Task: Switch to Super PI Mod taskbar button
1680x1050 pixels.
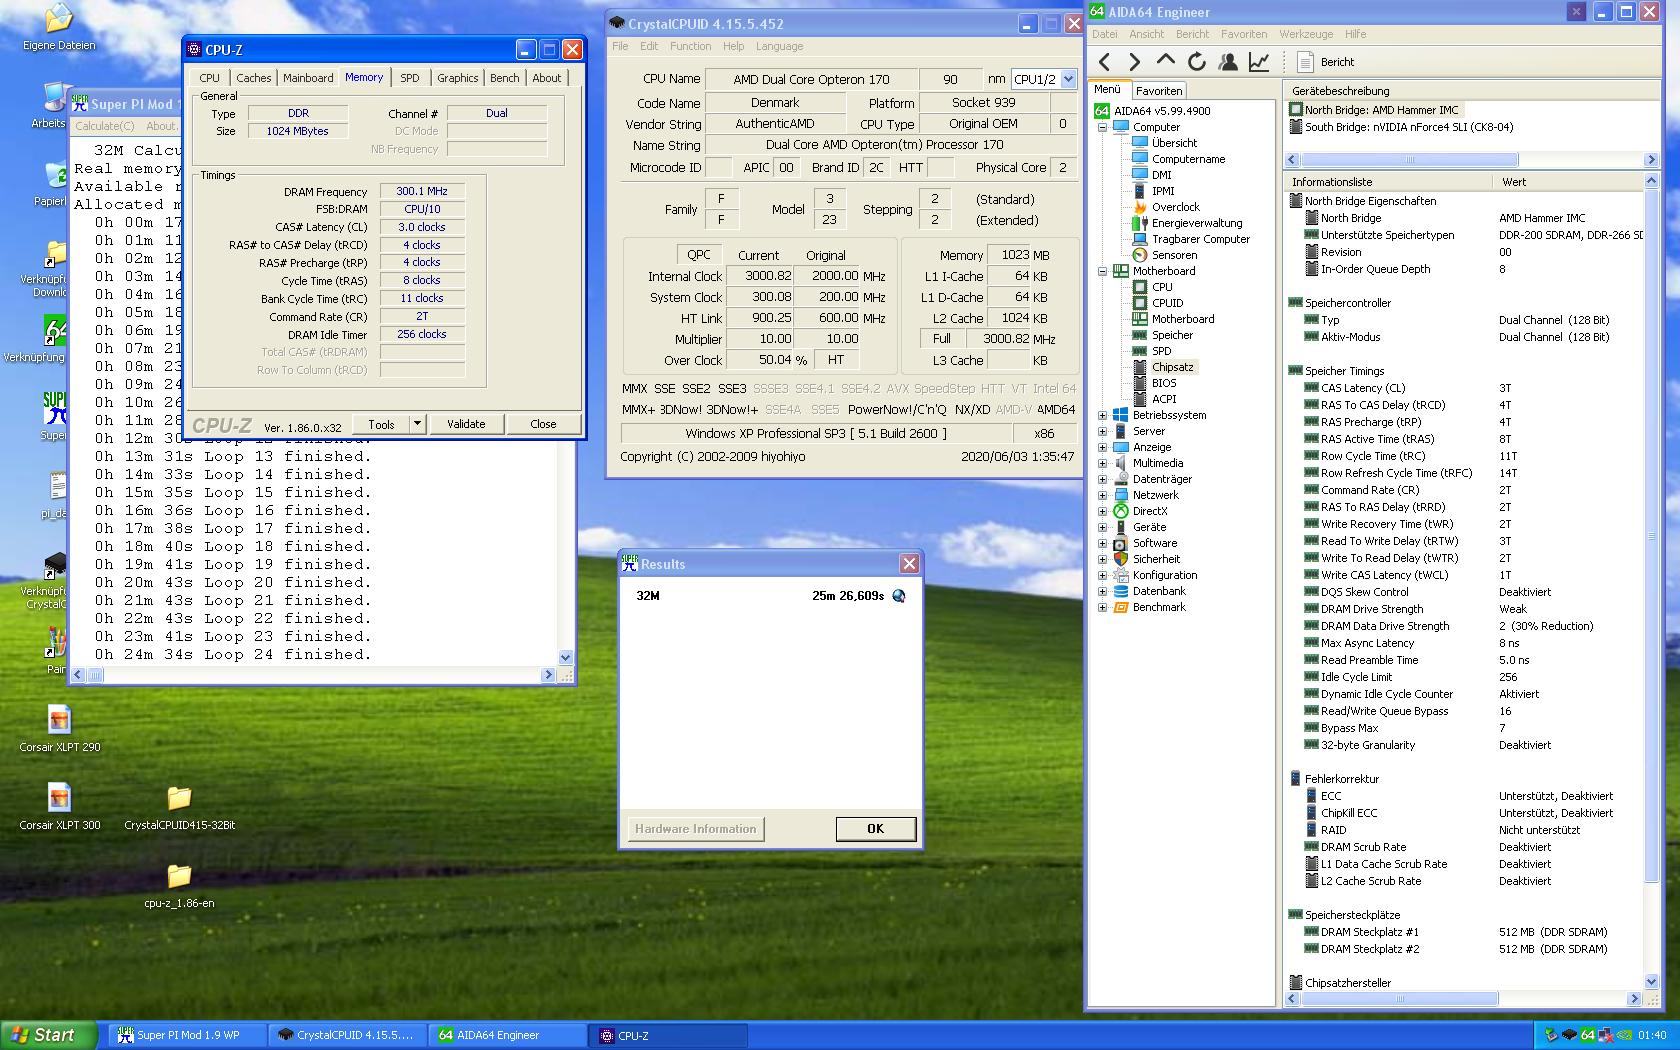Action: (x=187, y=1035)
